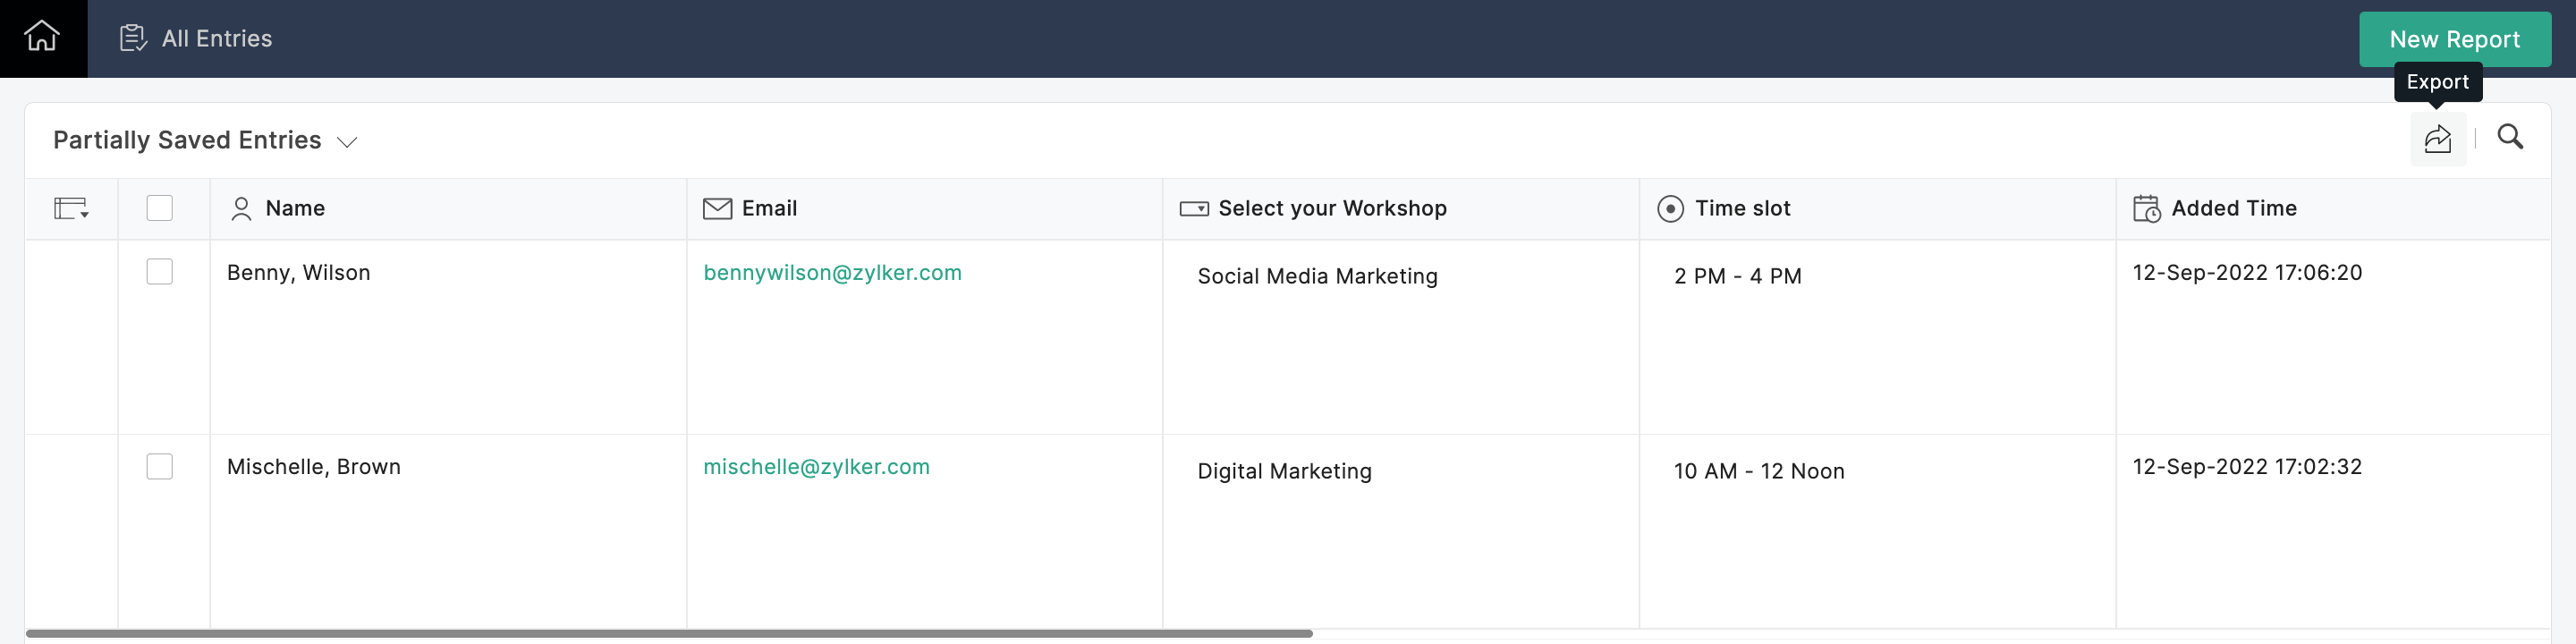2576x644 pixels.
Task: Click the dropdown icon beside Select your Workshop
Action: [x=1194, y=208]
